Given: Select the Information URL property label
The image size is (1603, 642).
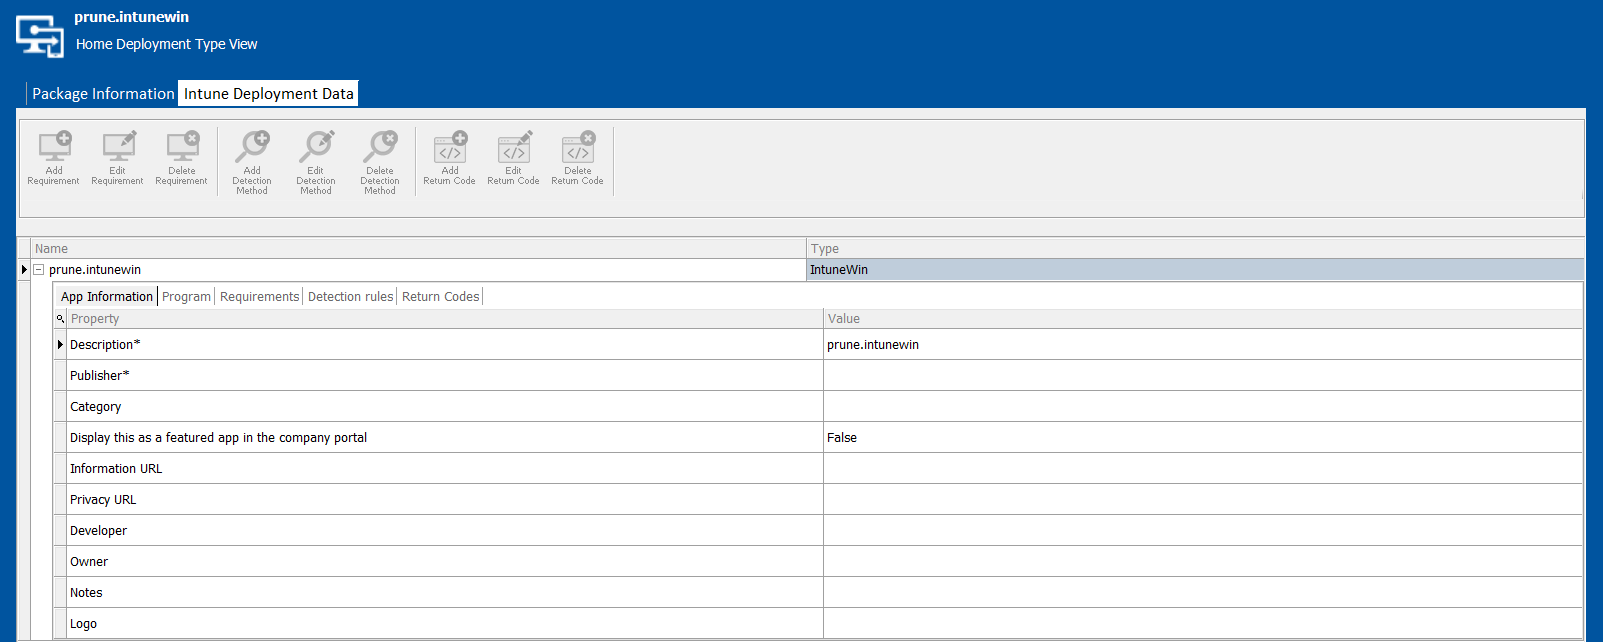Looking at the screenshot, I should pyautogui.click(x=116, y=469).
